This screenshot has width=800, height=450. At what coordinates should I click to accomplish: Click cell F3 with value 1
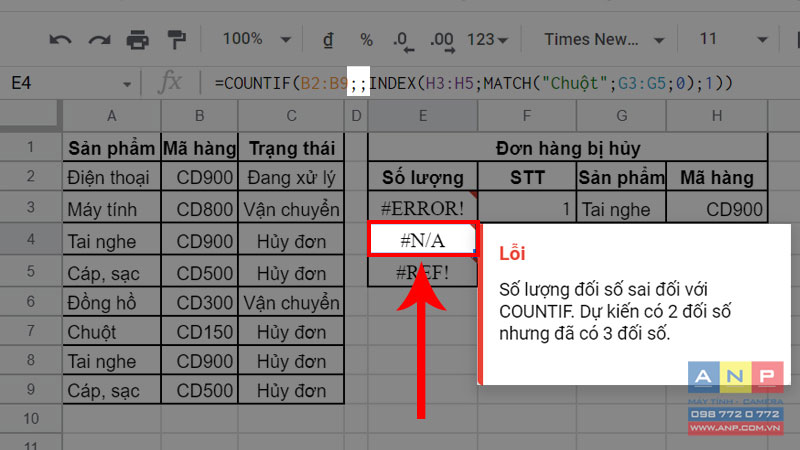tap(527, 208)
